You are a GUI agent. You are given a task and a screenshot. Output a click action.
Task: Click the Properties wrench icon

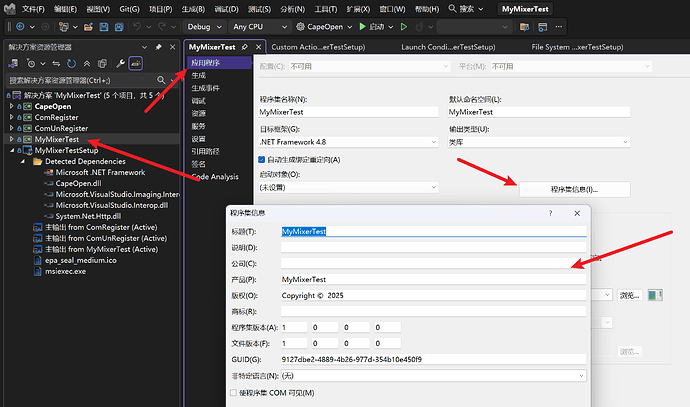click(120, 63)
